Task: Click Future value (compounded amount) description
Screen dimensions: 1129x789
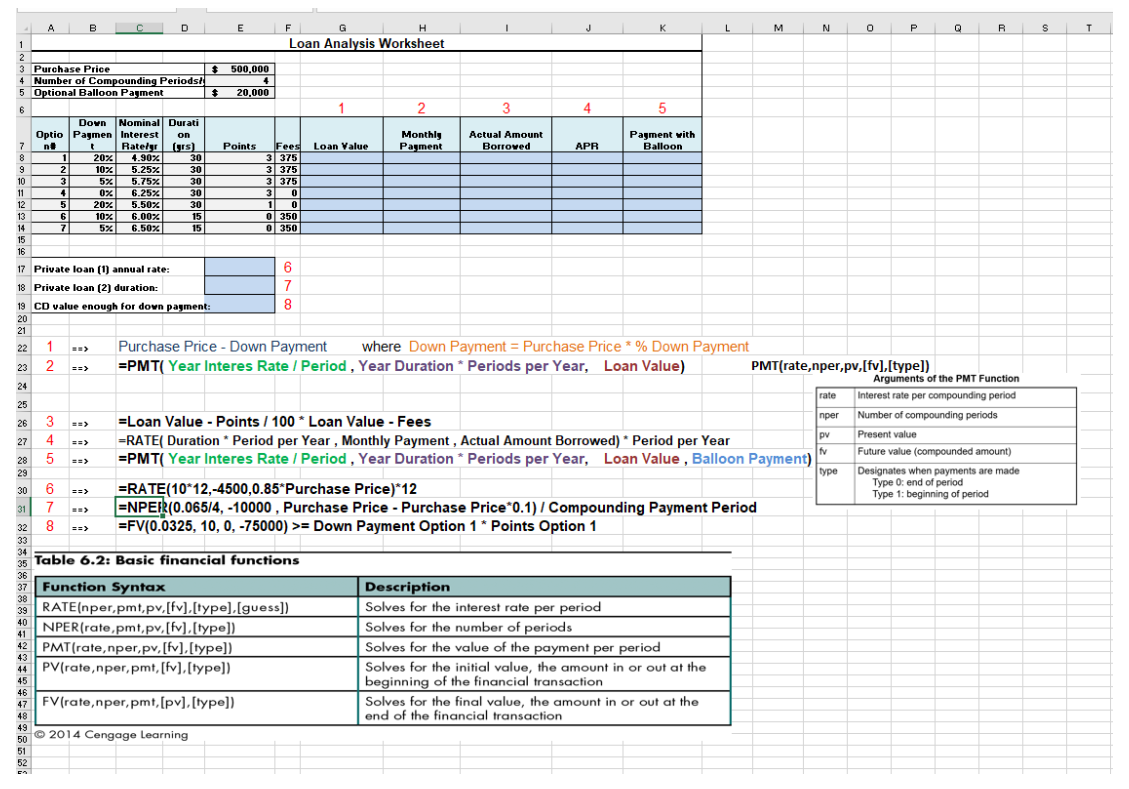Action: [x=934, y=451]
